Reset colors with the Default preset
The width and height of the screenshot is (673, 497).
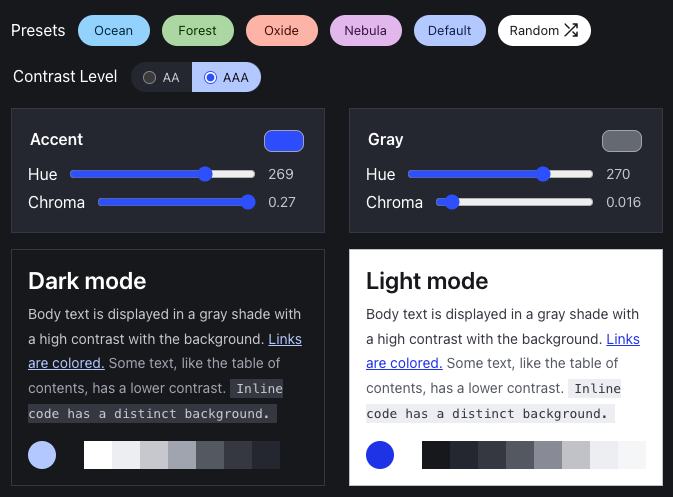point(449,31)
